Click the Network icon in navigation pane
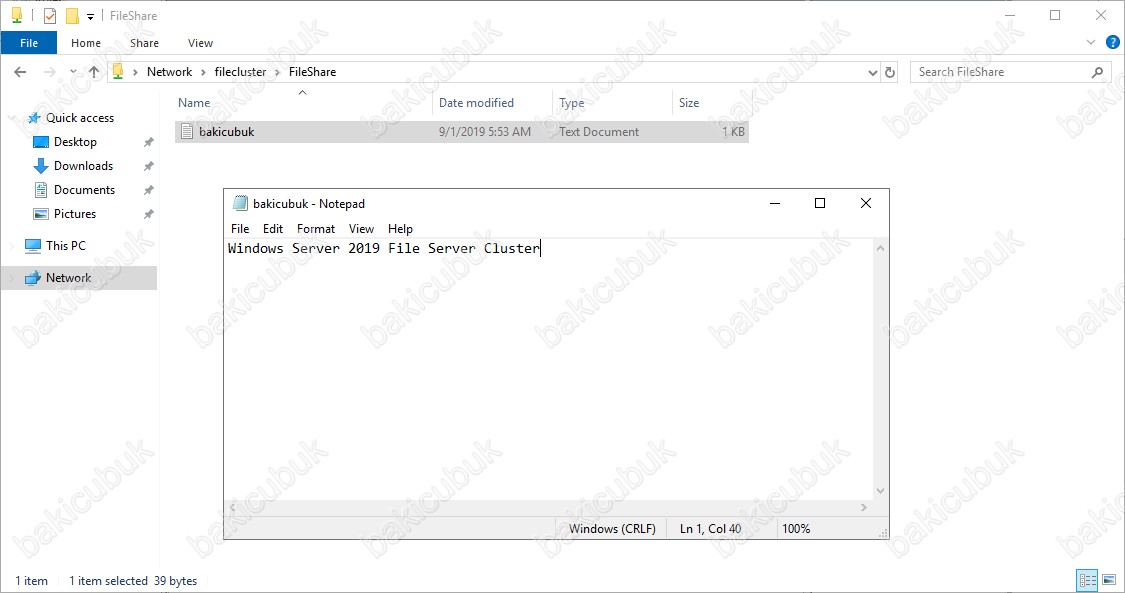Screen dimensions: 1125x593 [x=33, y=278]
